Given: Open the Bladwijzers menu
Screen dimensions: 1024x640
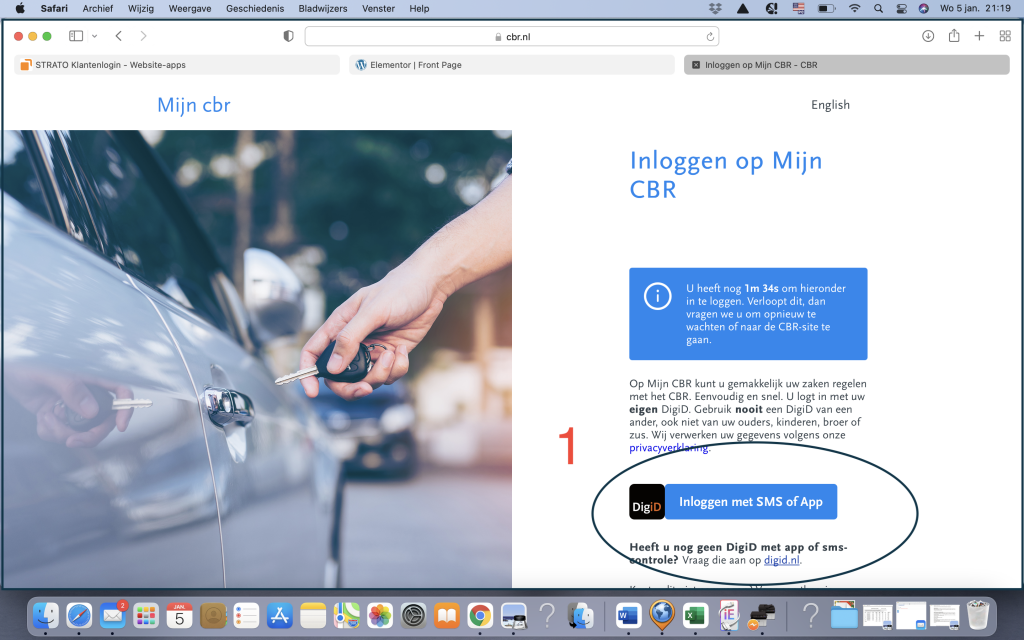Looking at the screenshot, I should tap(323, 8).
